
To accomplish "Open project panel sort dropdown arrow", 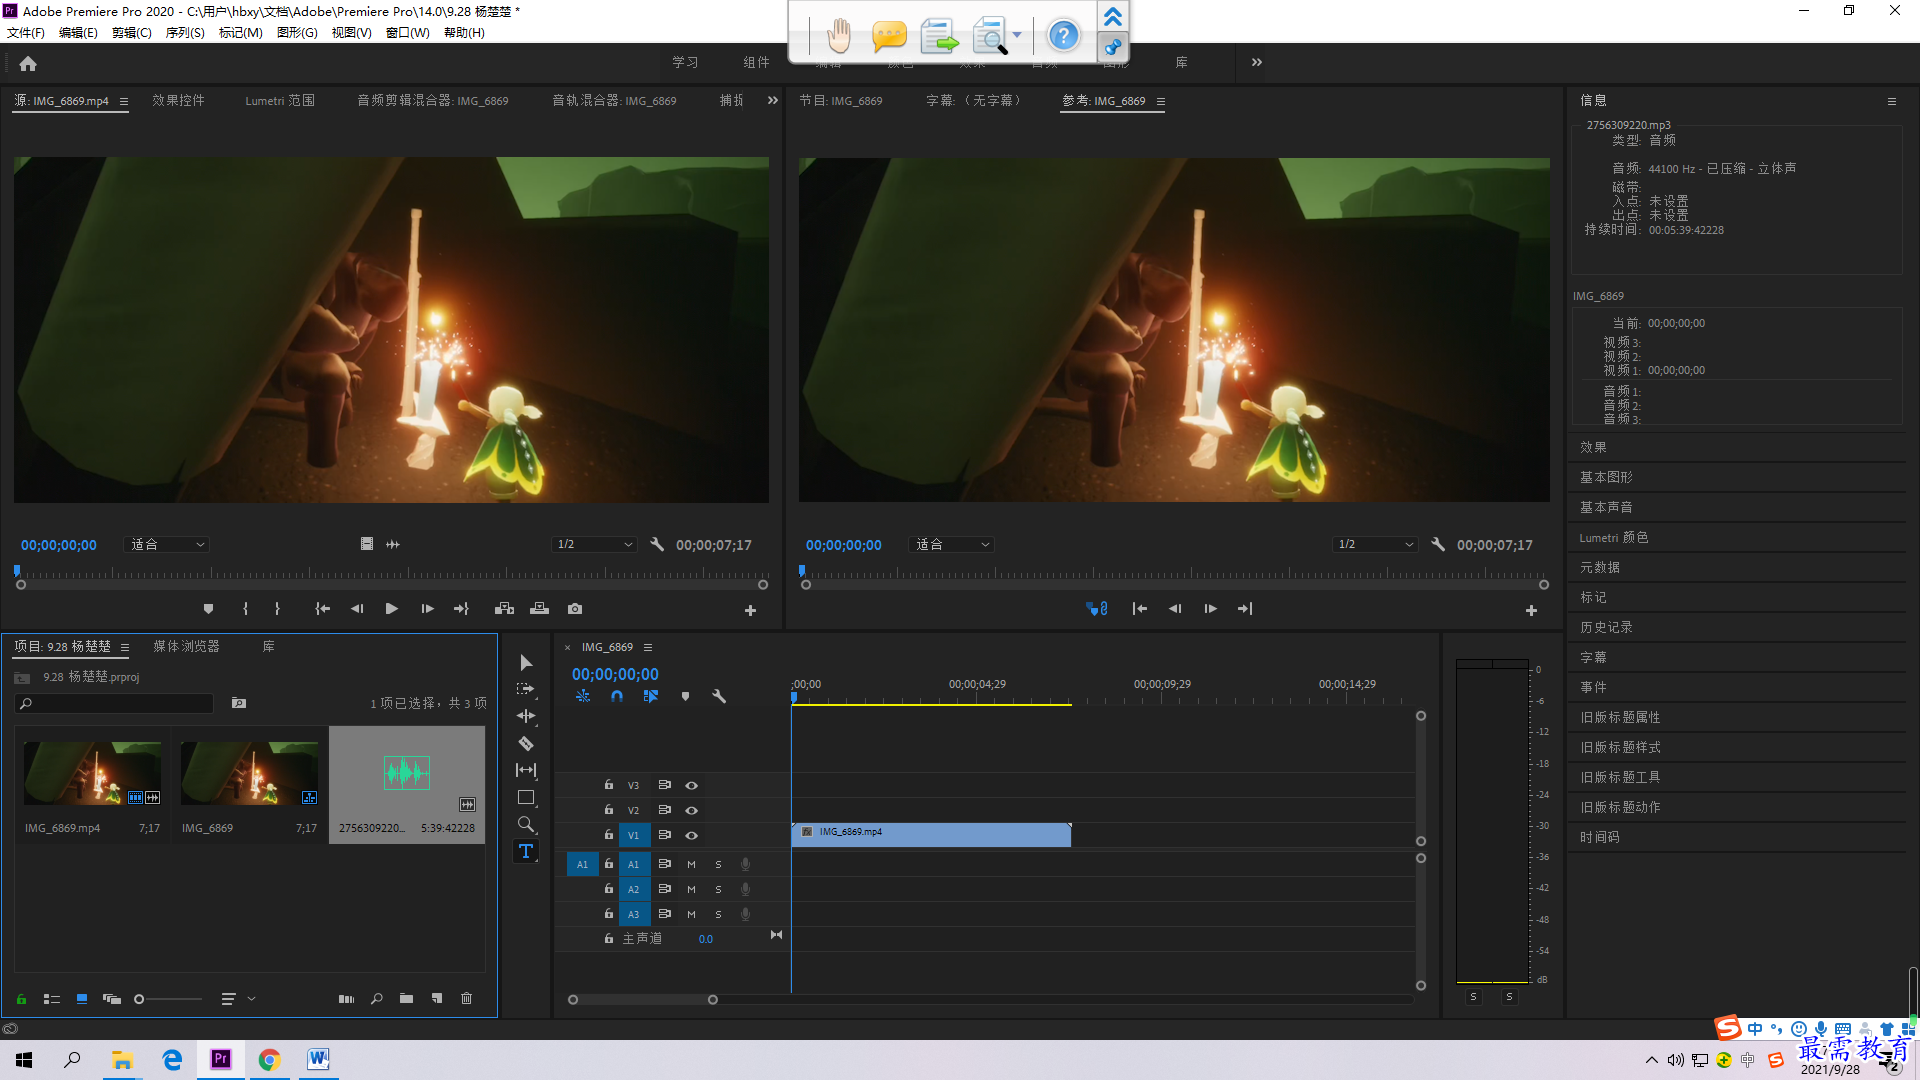I will click(x=252, y=999).
